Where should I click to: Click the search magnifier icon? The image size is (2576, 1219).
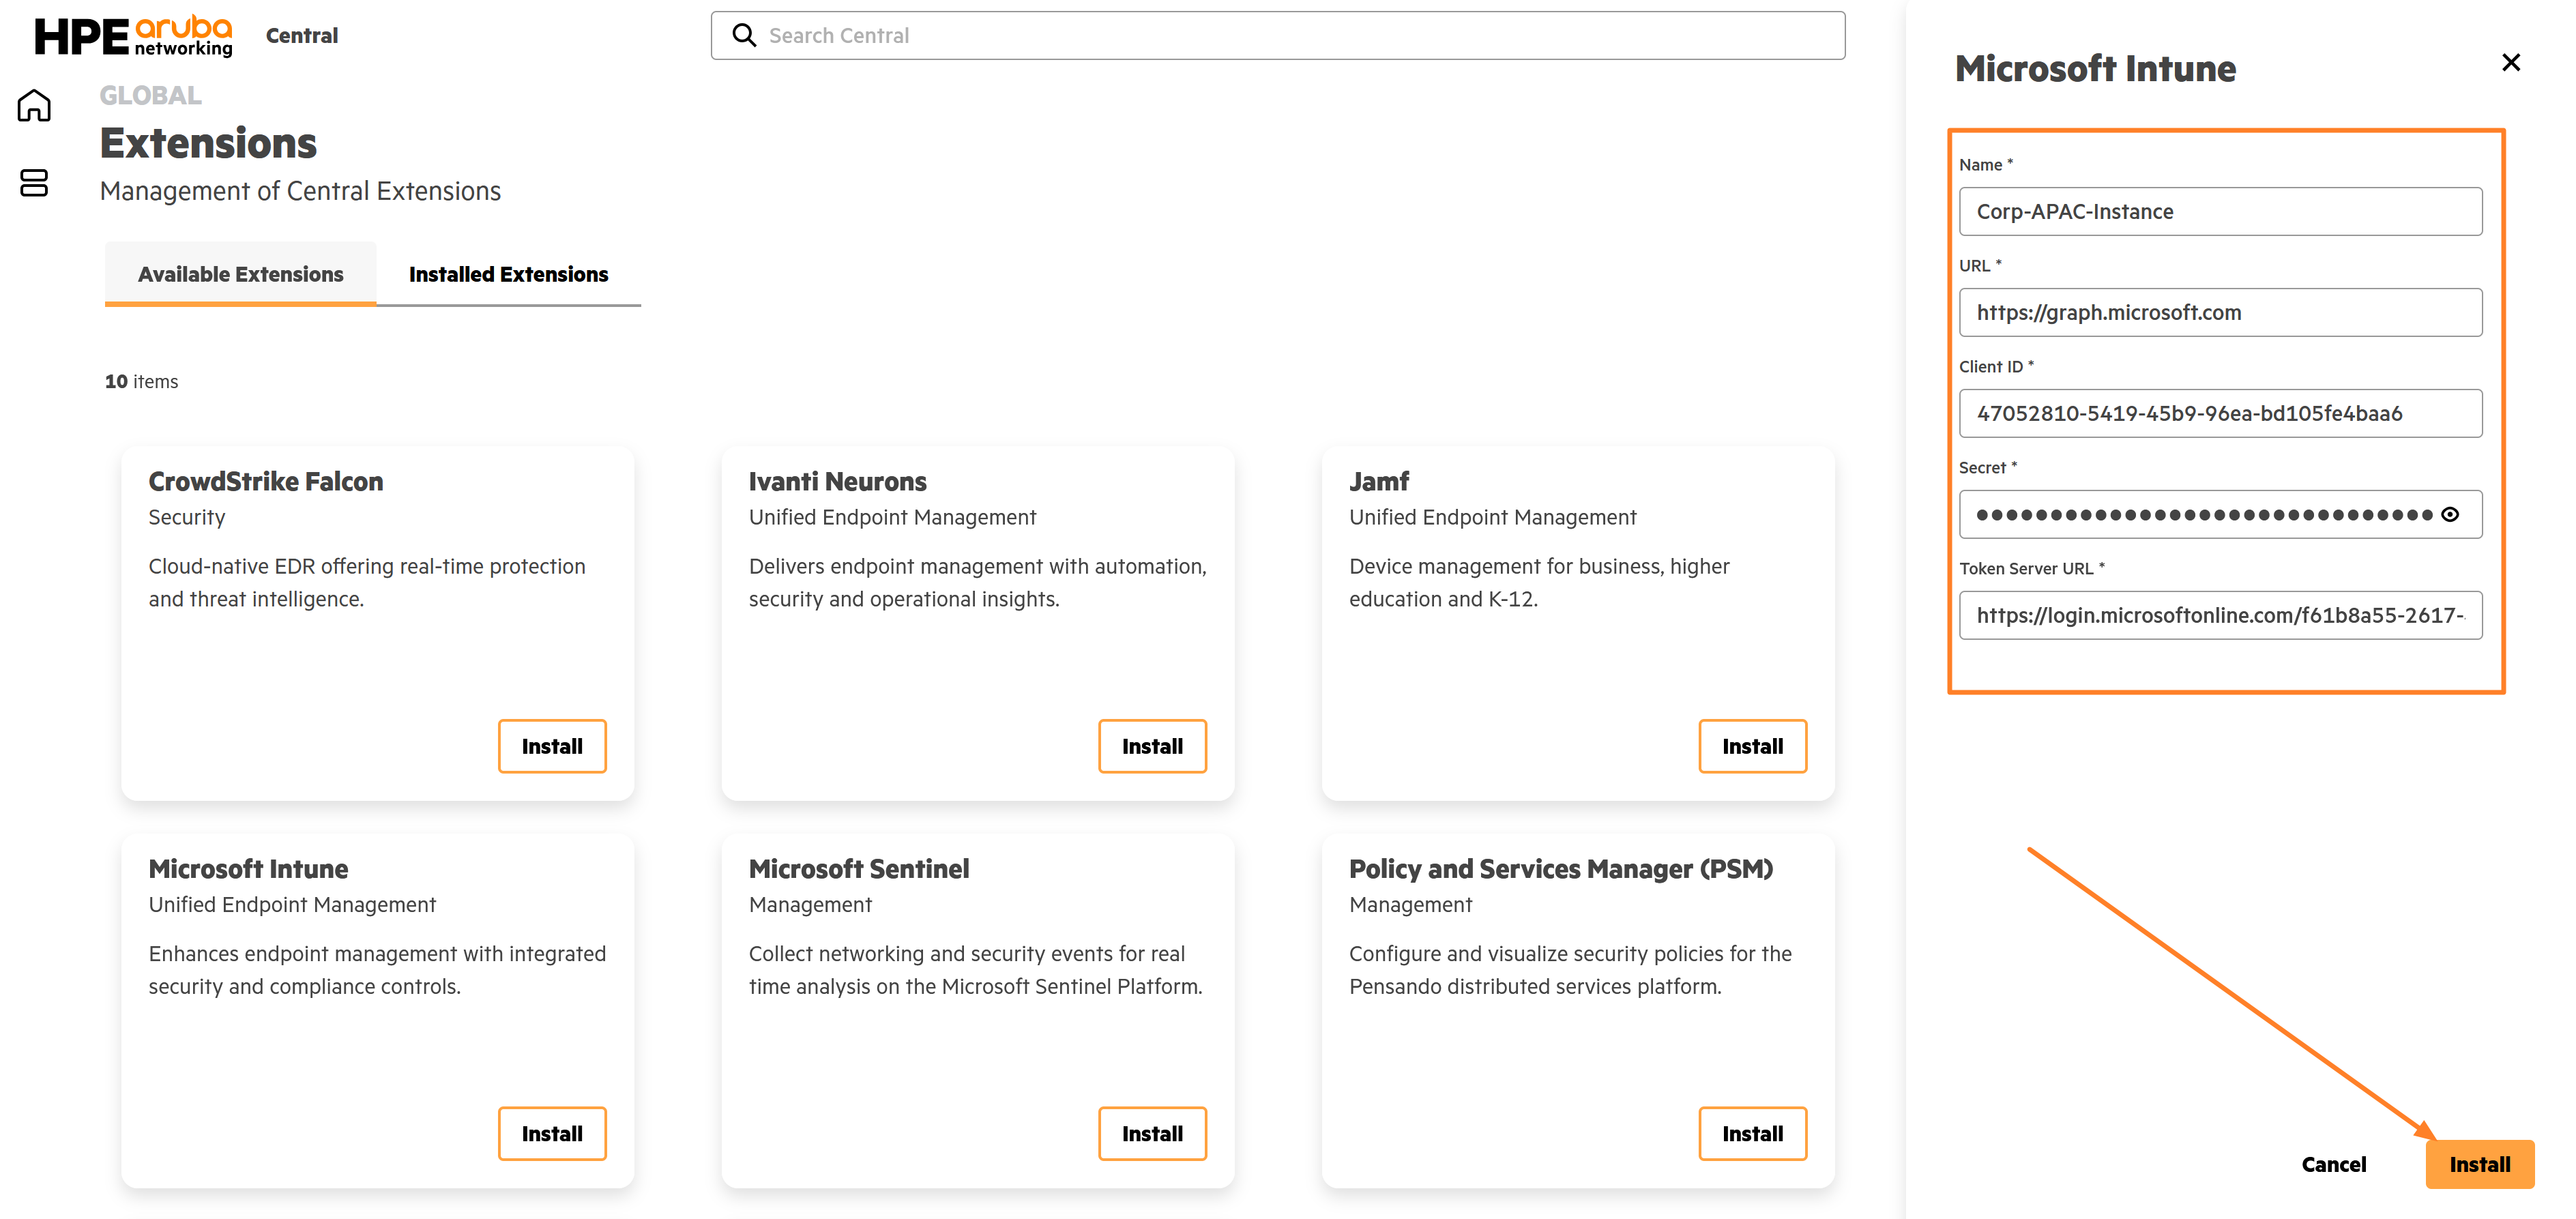pos(744,35)
